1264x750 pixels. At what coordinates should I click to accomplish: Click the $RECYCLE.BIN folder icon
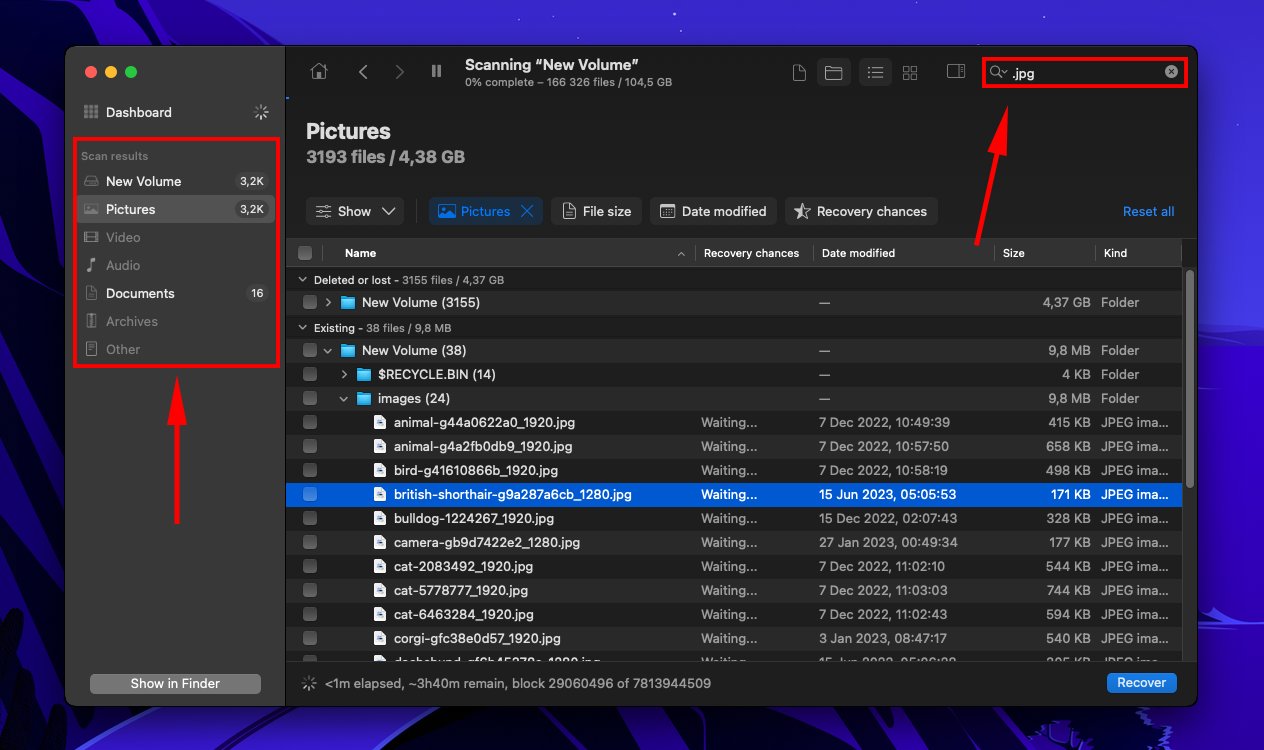point(364,374)
